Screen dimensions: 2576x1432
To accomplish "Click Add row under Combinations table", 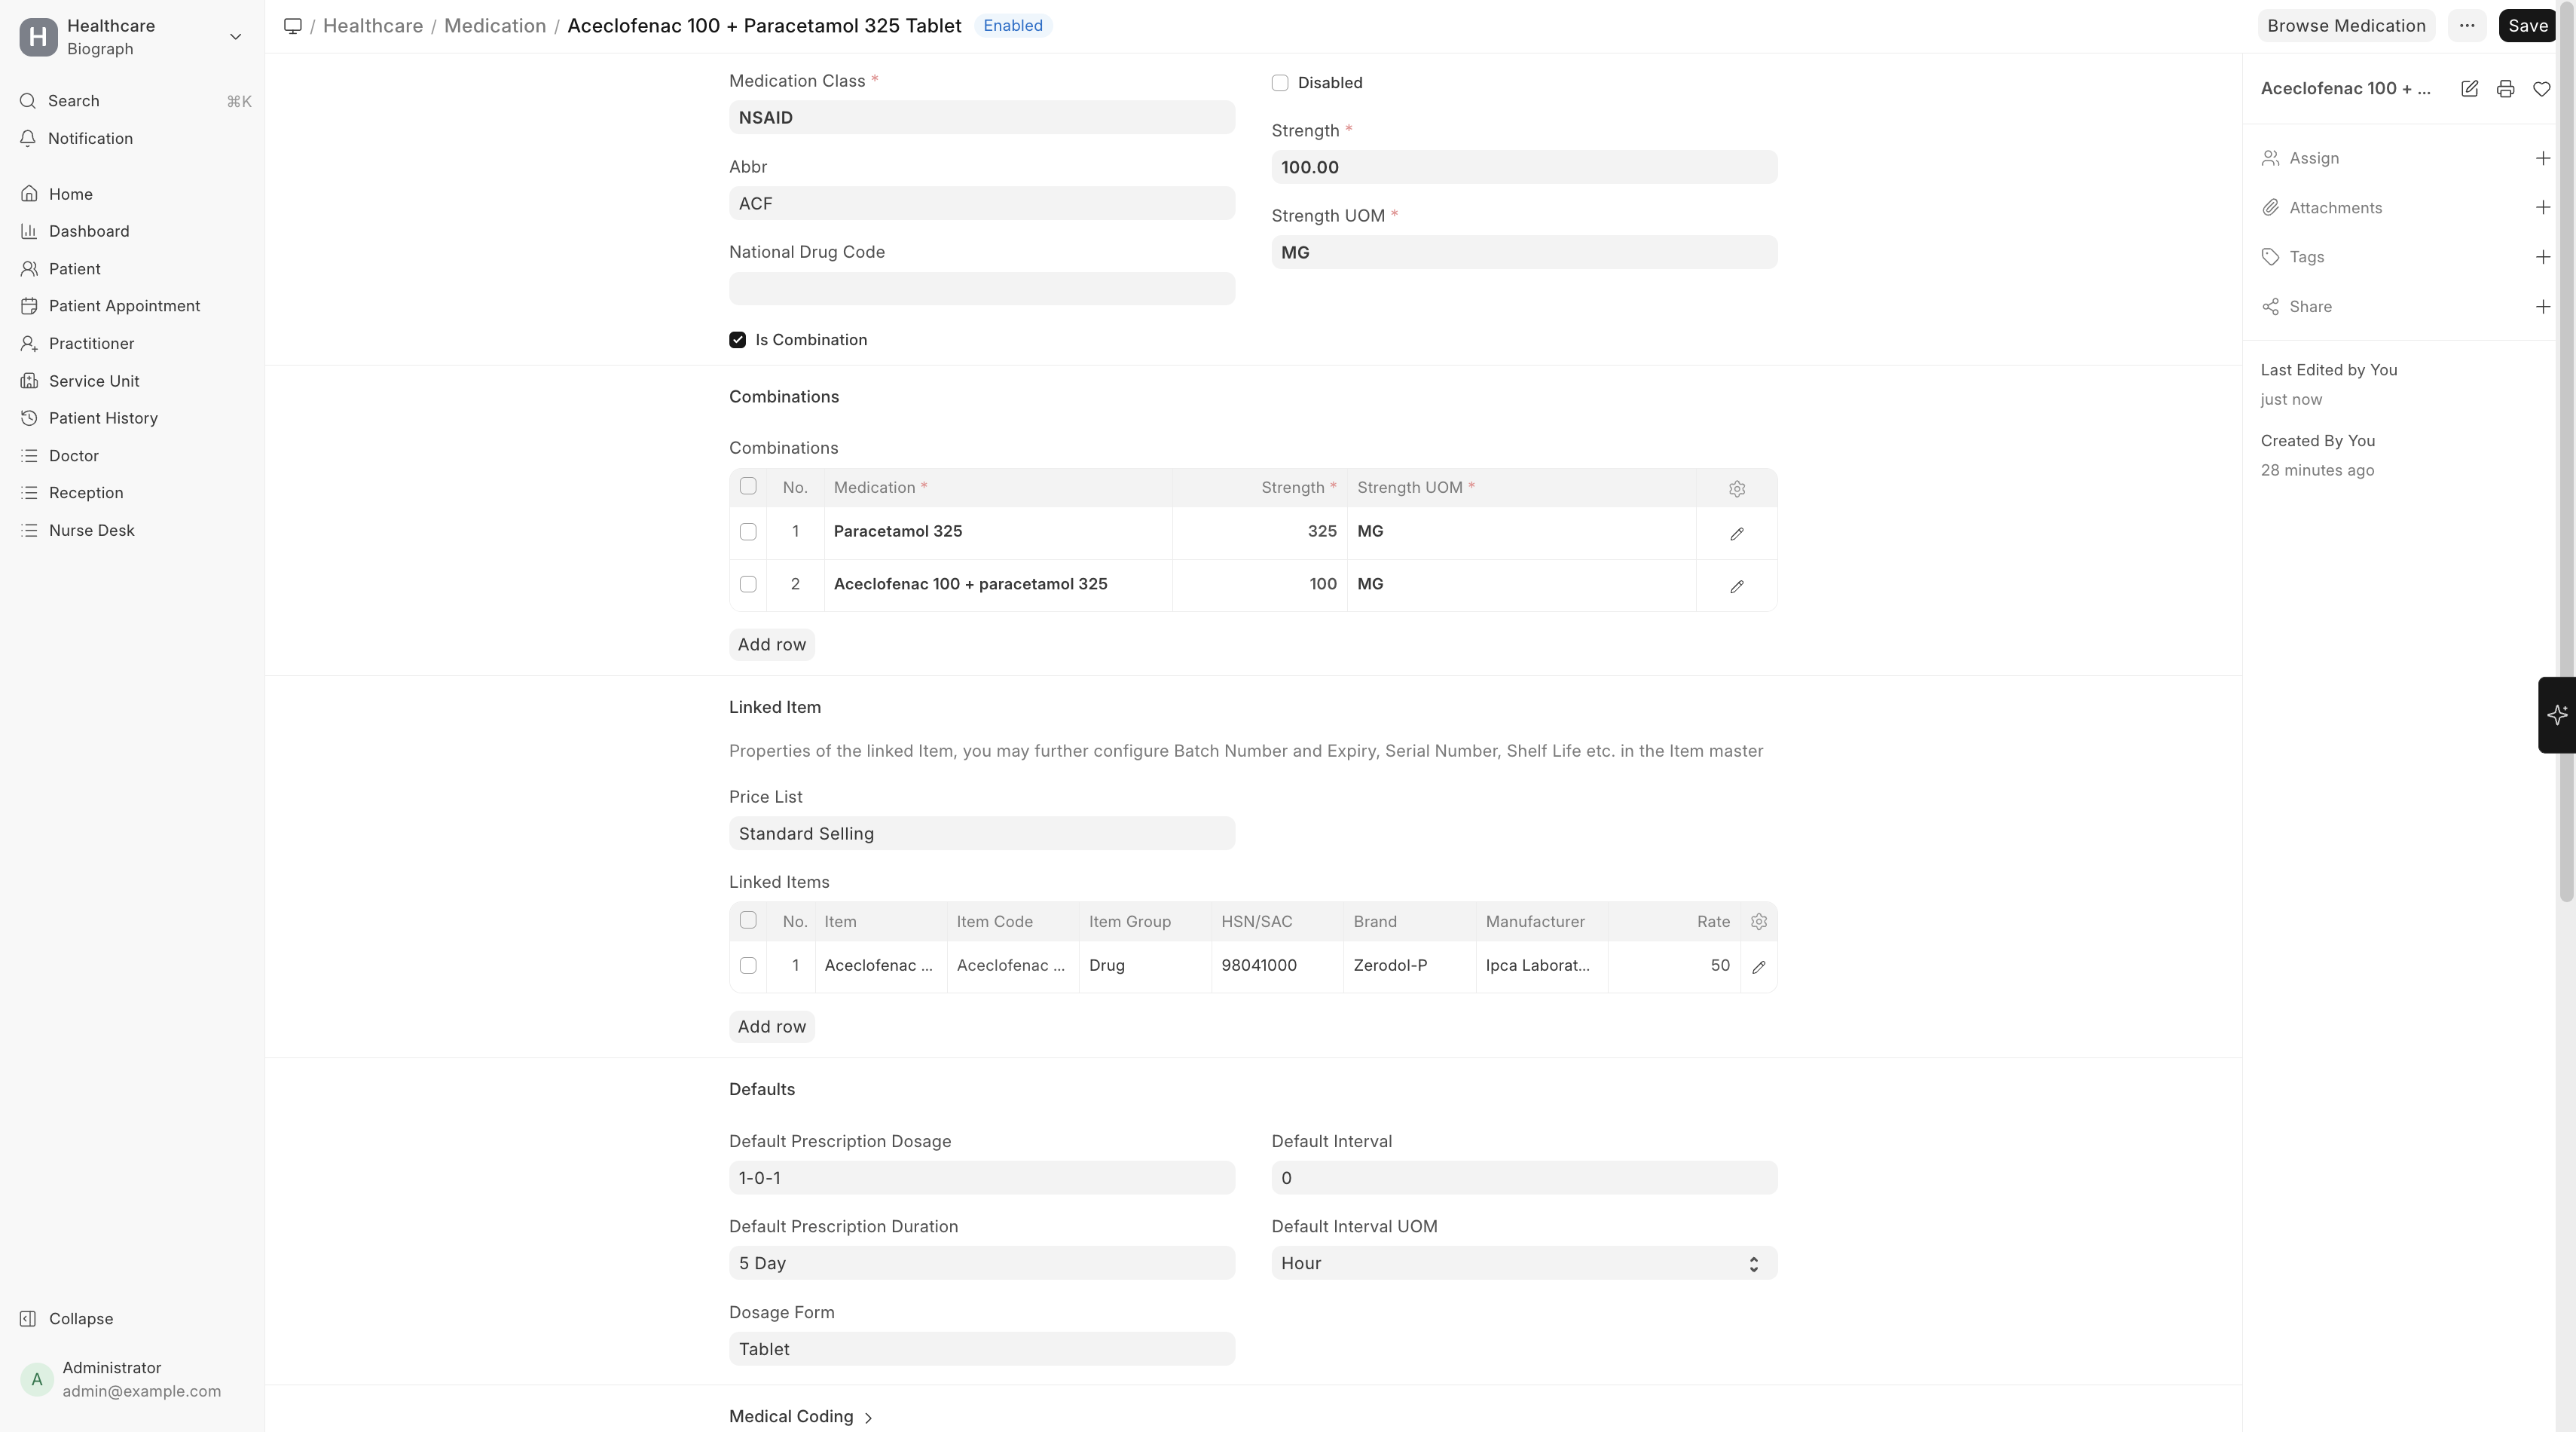I will point(771,644).
